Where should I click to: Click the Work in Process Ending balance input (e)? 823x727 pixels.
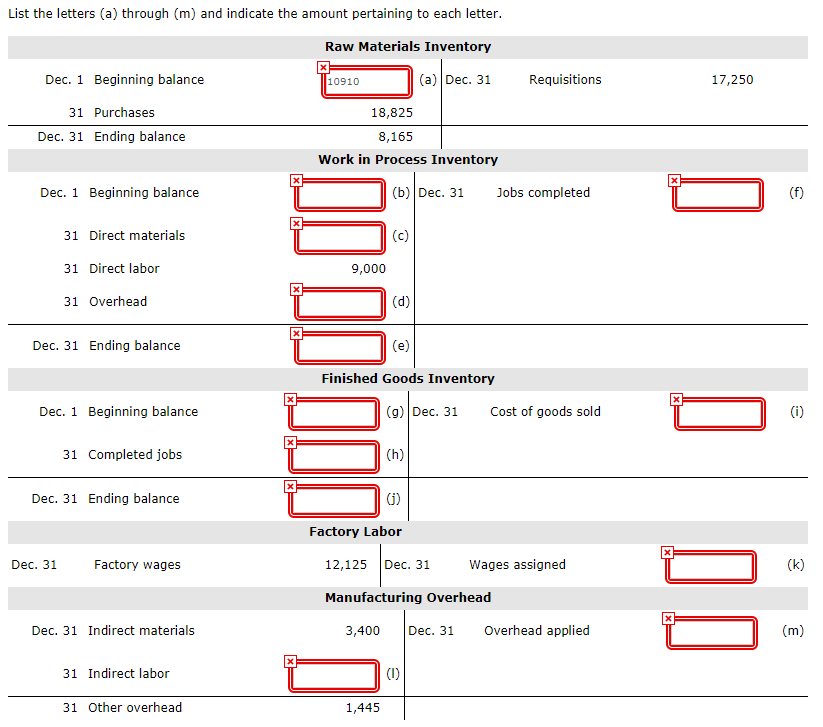(x=339, y=348)
